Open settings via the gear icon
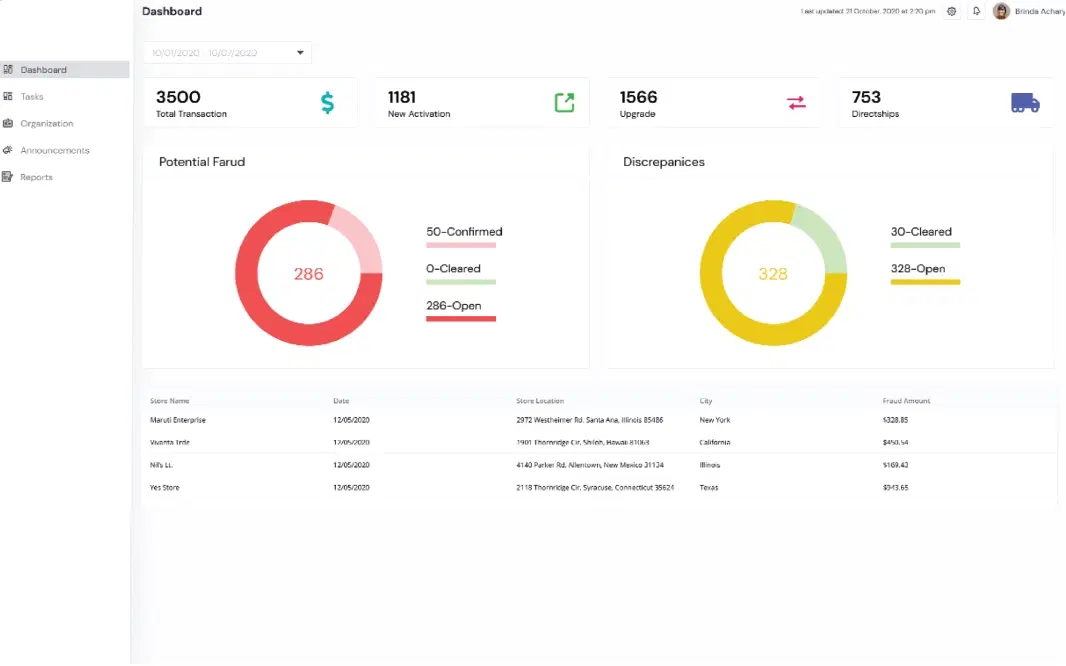 951,12
